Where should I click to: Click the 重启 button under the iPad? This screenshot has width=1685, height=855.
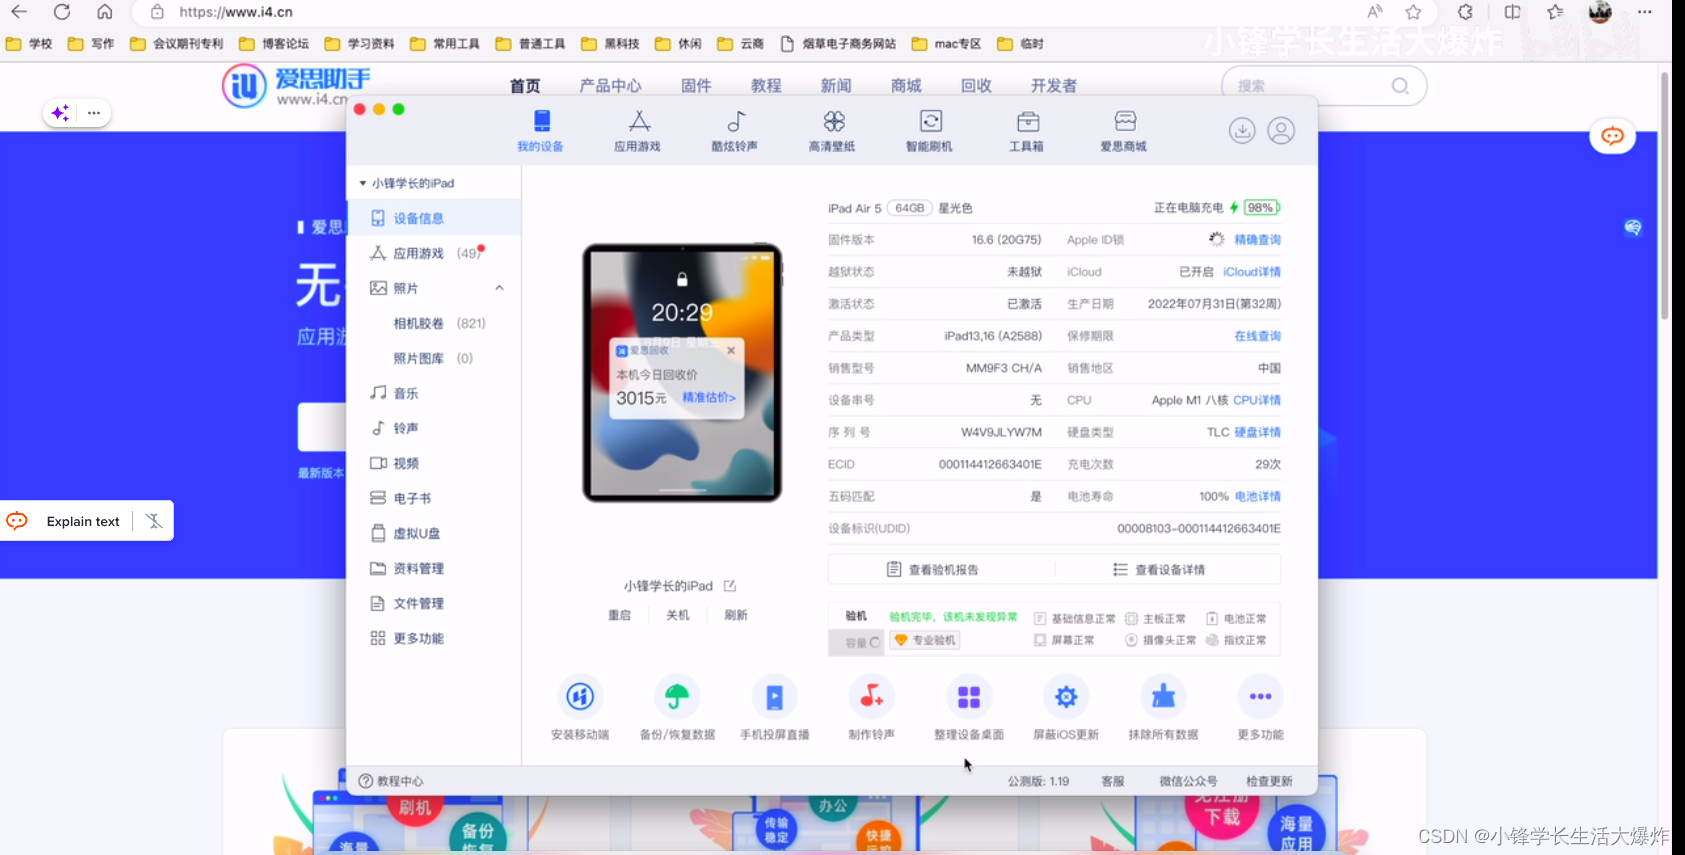[620, 615]
